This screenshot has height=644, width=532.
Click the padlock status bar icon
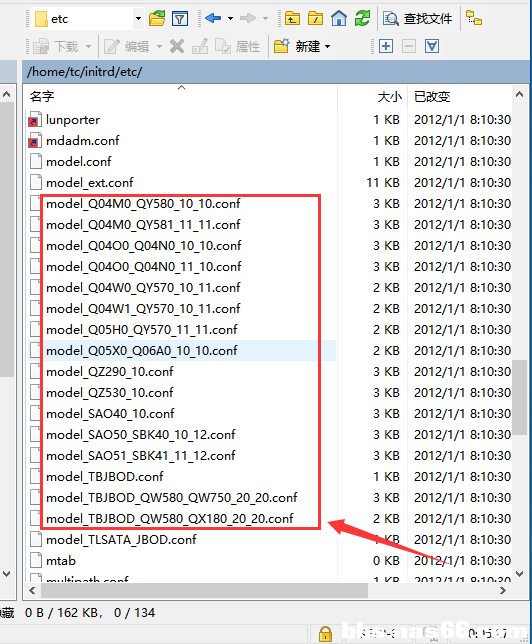(x=325, y=634)
